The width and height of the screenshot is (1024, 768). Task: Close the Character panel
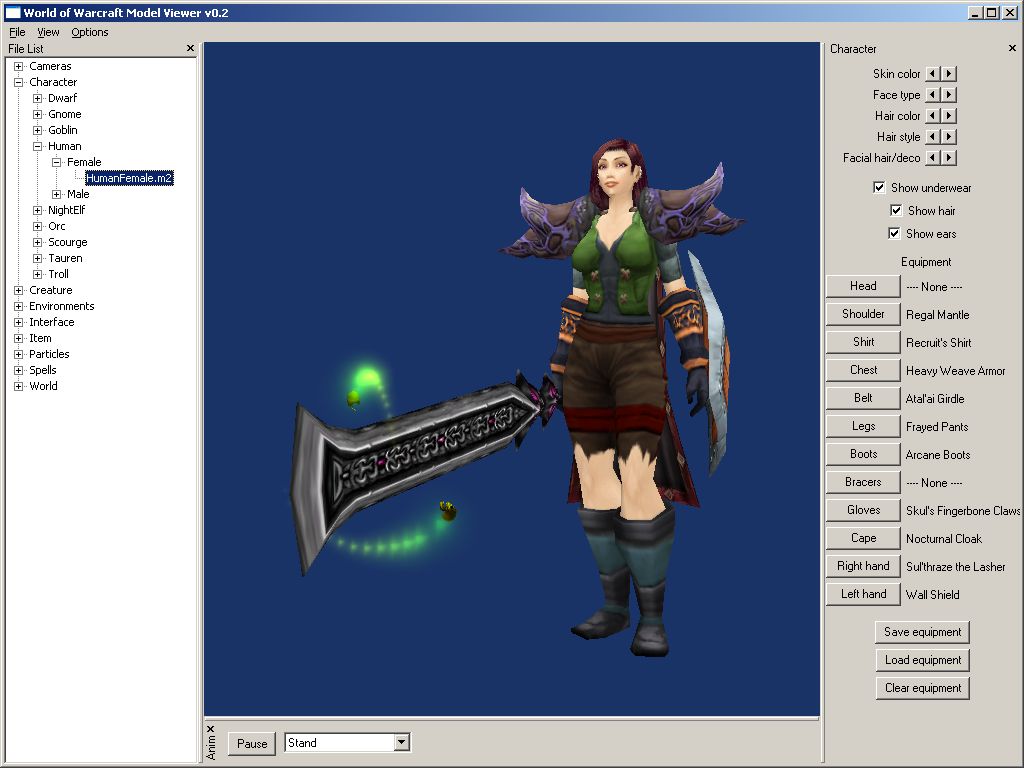pyautogui.click(x=1012, y=48)
